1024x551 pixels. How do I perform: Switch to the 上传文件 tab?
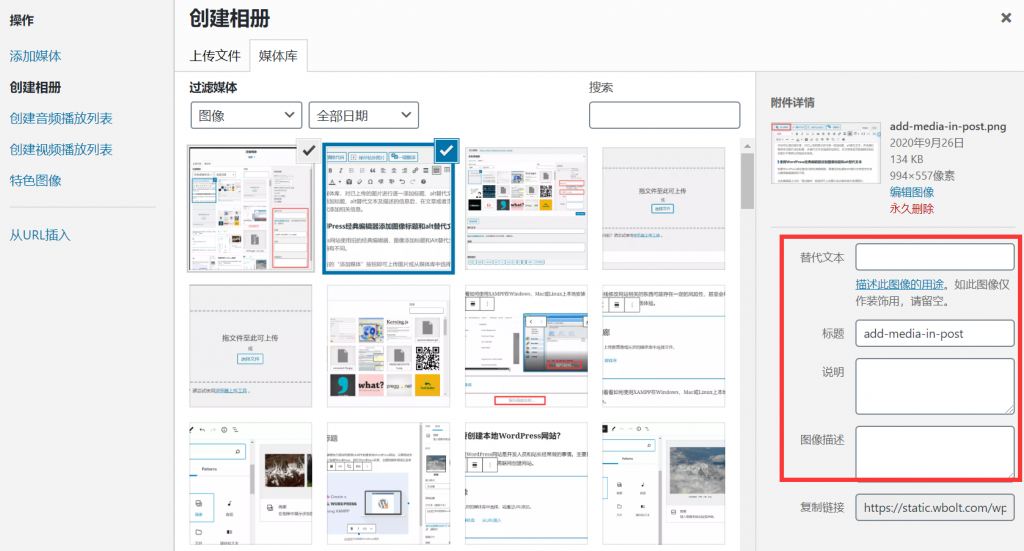[x=215, y=56]
